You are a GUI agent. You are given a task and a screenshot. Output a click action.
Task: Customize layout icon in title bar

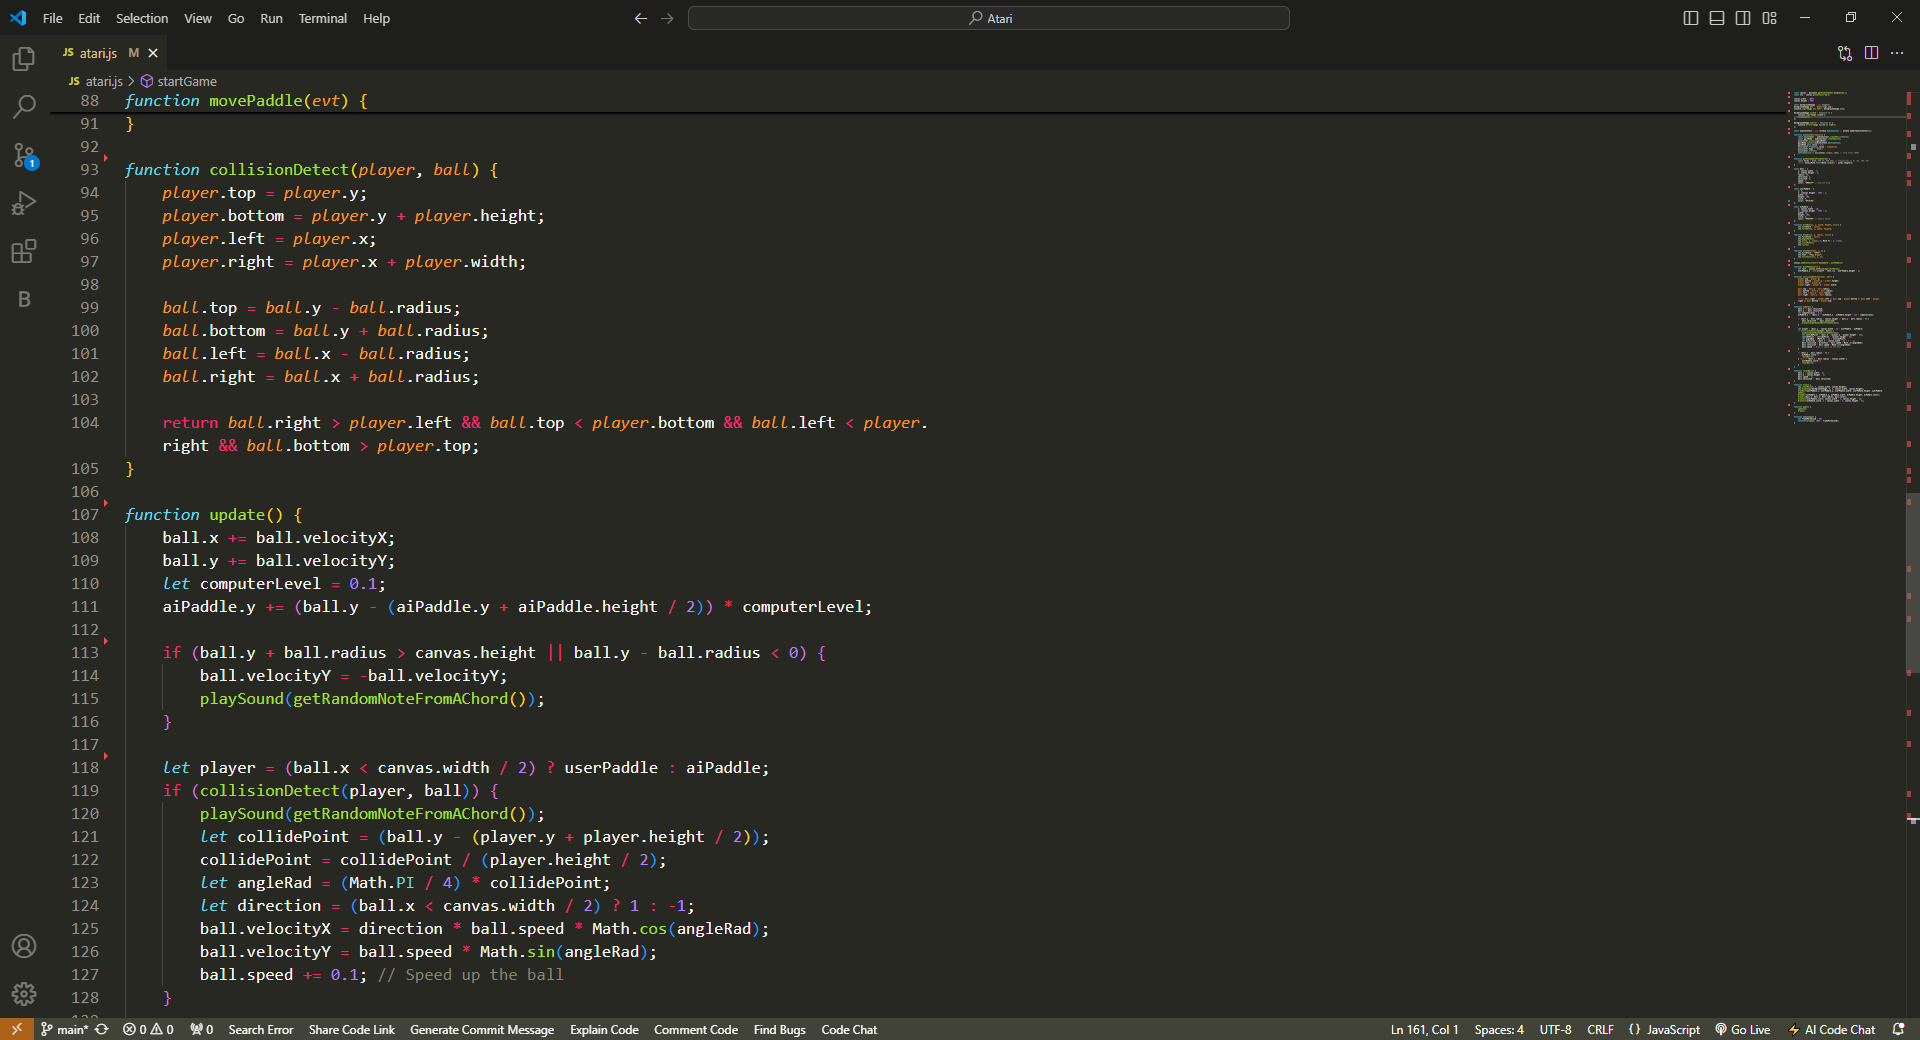tap(1769, 18)
